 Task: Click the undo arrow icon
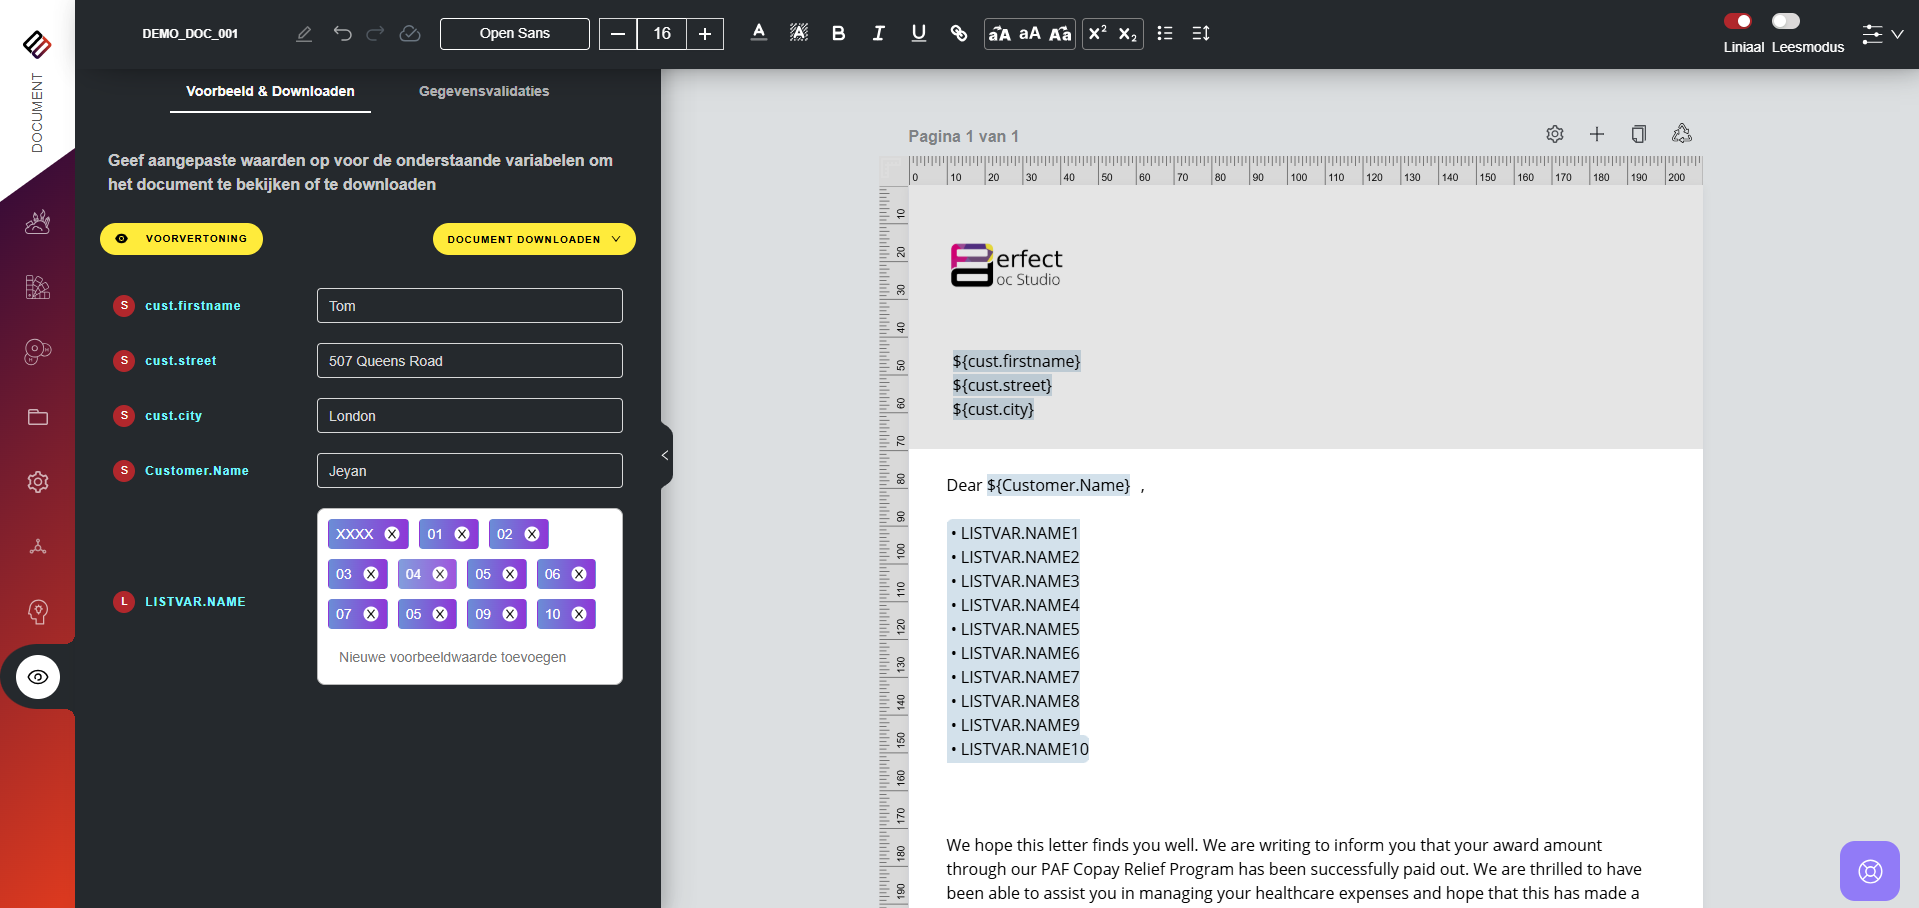point(343,33)
